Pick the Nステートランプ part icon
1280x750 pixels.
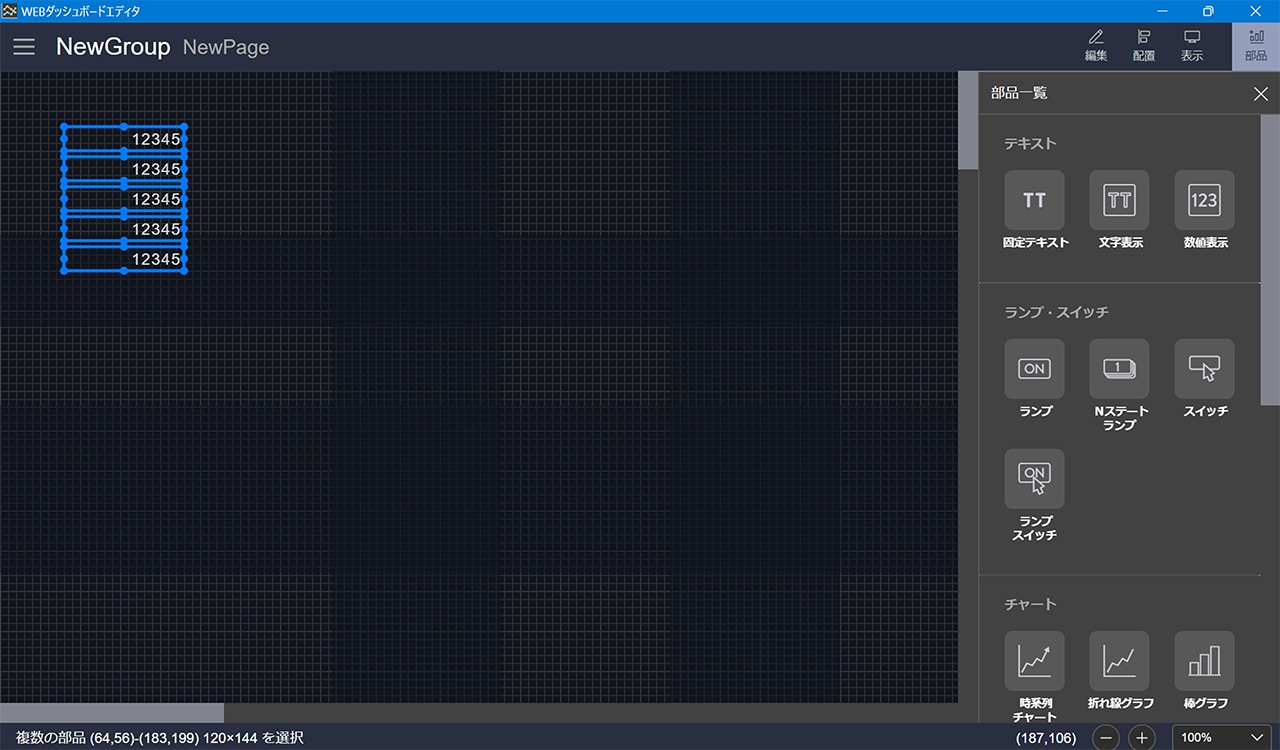[x=1119, y=369]
